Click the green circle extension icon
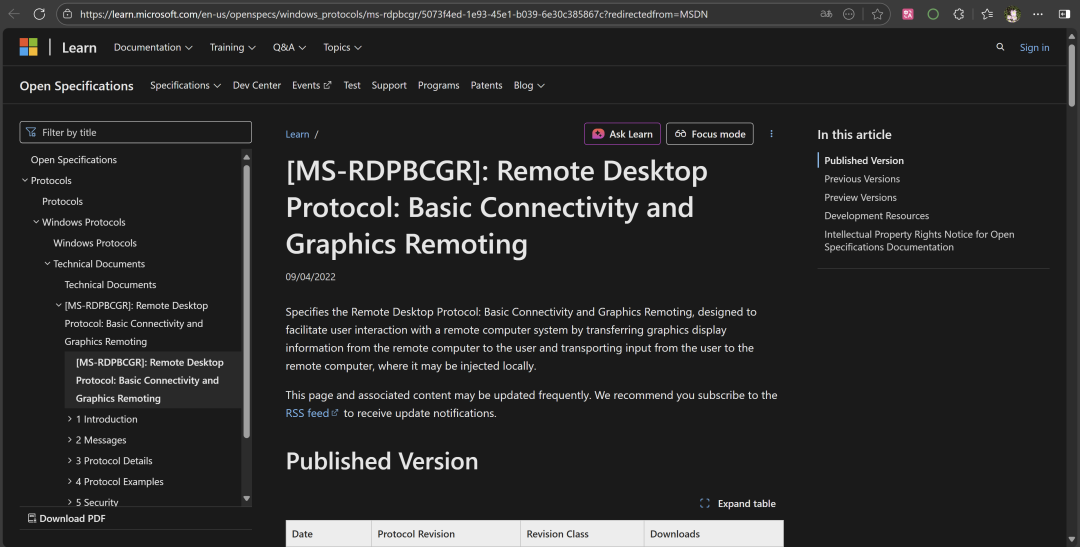Viewport: 1080px width, 547px height. click(933, 14)
